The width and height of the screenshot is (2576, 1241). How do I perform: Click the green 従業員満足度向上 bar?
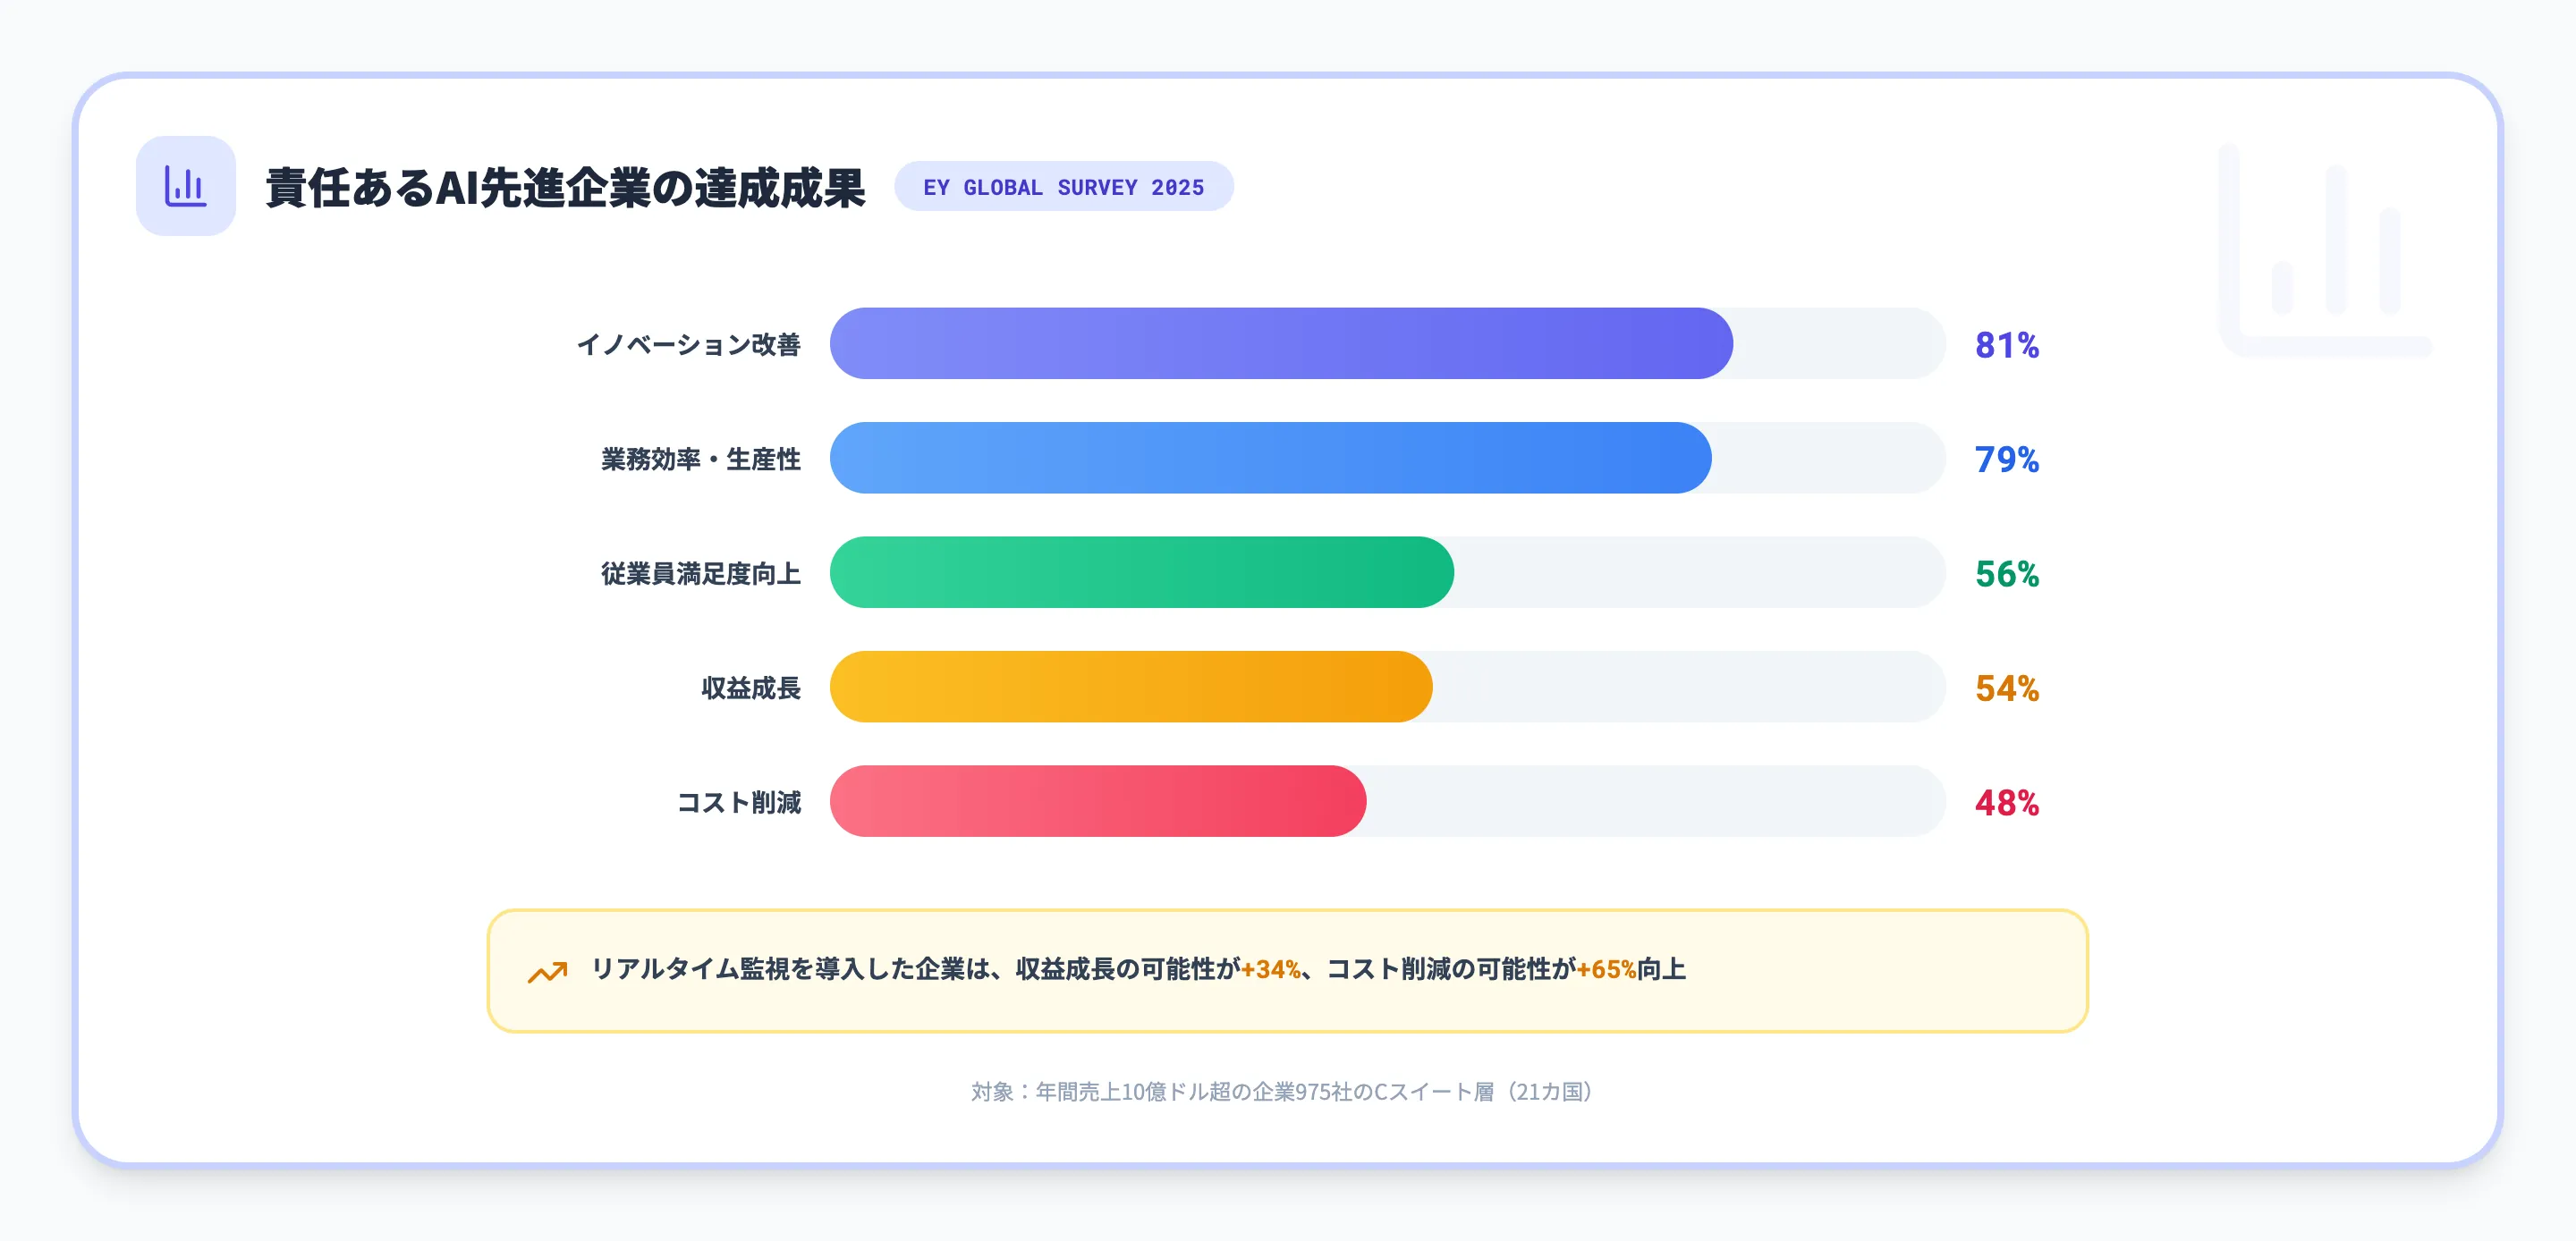(1141, 572)
